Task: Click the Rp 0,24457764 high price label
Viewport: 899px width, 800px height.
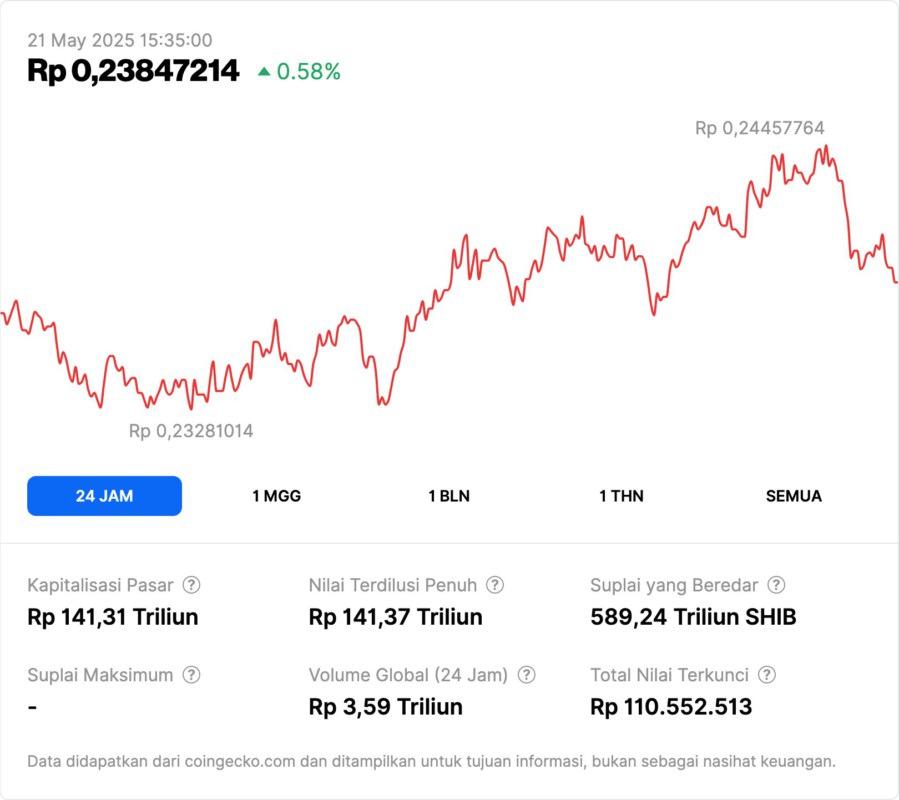Action: (760, 128)
